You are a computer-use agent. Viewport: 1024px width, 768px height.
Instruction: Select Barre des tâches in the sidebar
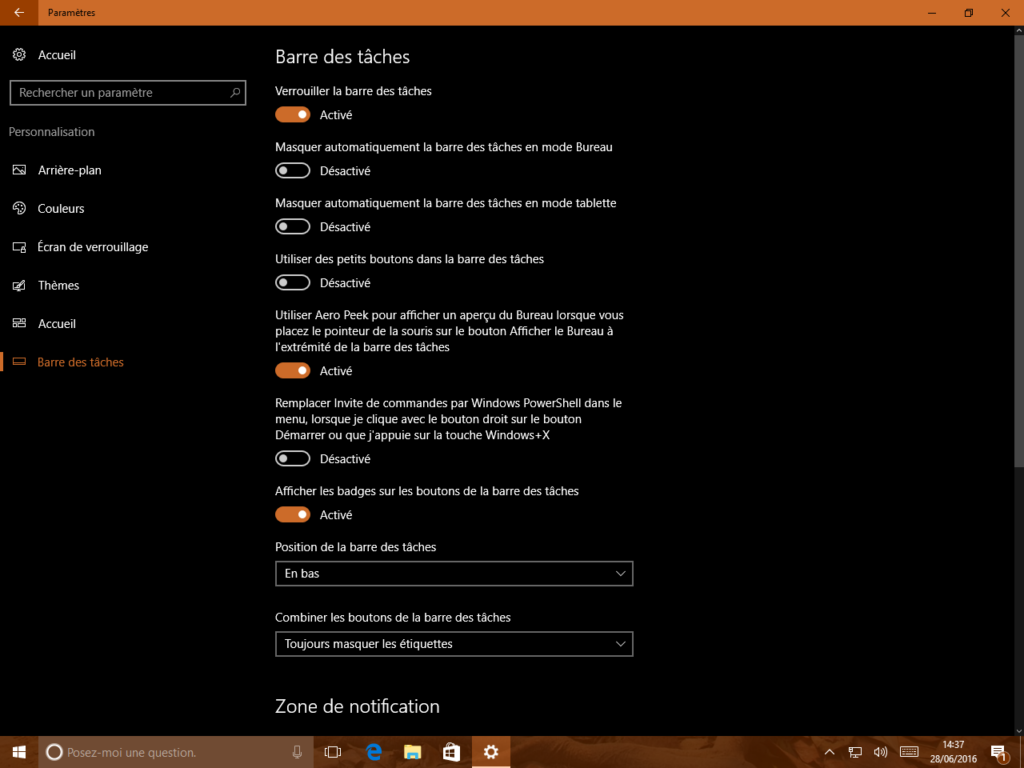coord(78,361)
